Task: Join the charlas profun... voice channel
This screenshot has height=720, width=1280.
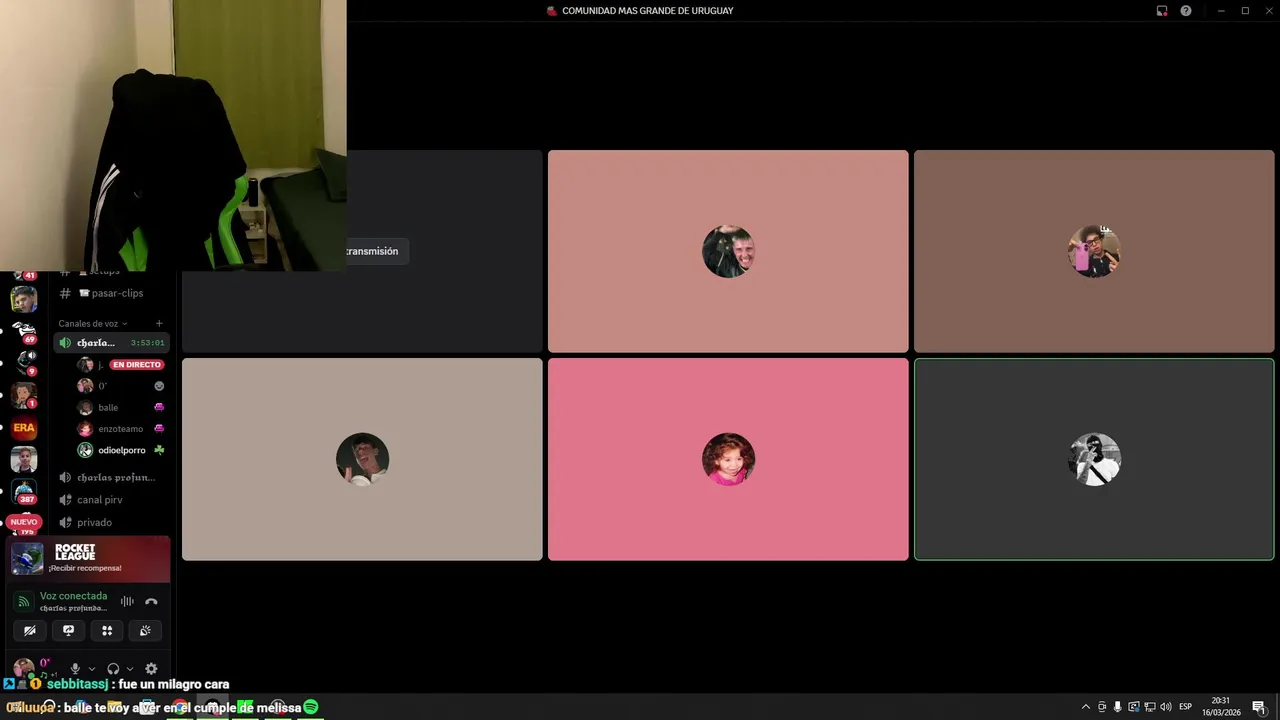Action: click(112, 477)
